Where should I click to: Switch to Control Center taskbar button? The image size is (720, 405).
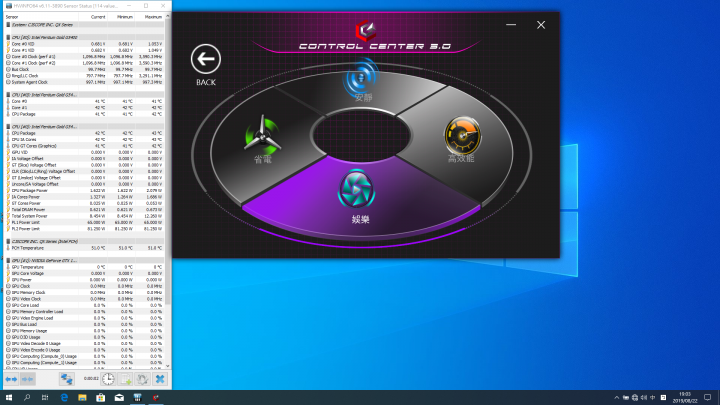[x=156, y=398]
